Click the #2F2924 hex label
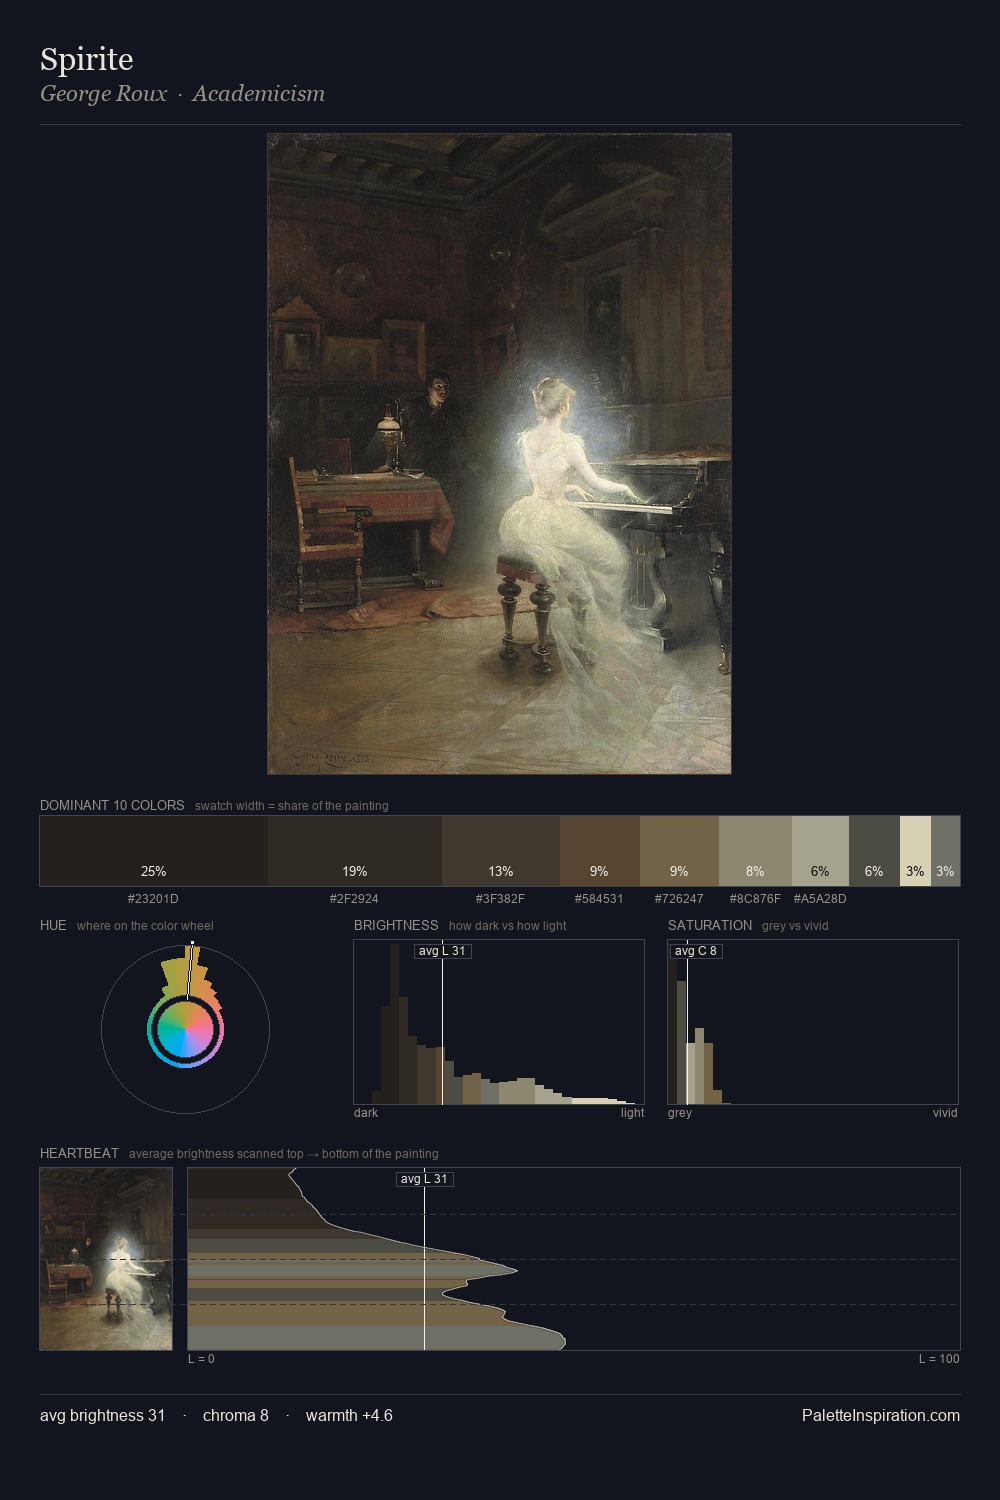Viewport: 1000px width, 1500px height. [354, 899]
